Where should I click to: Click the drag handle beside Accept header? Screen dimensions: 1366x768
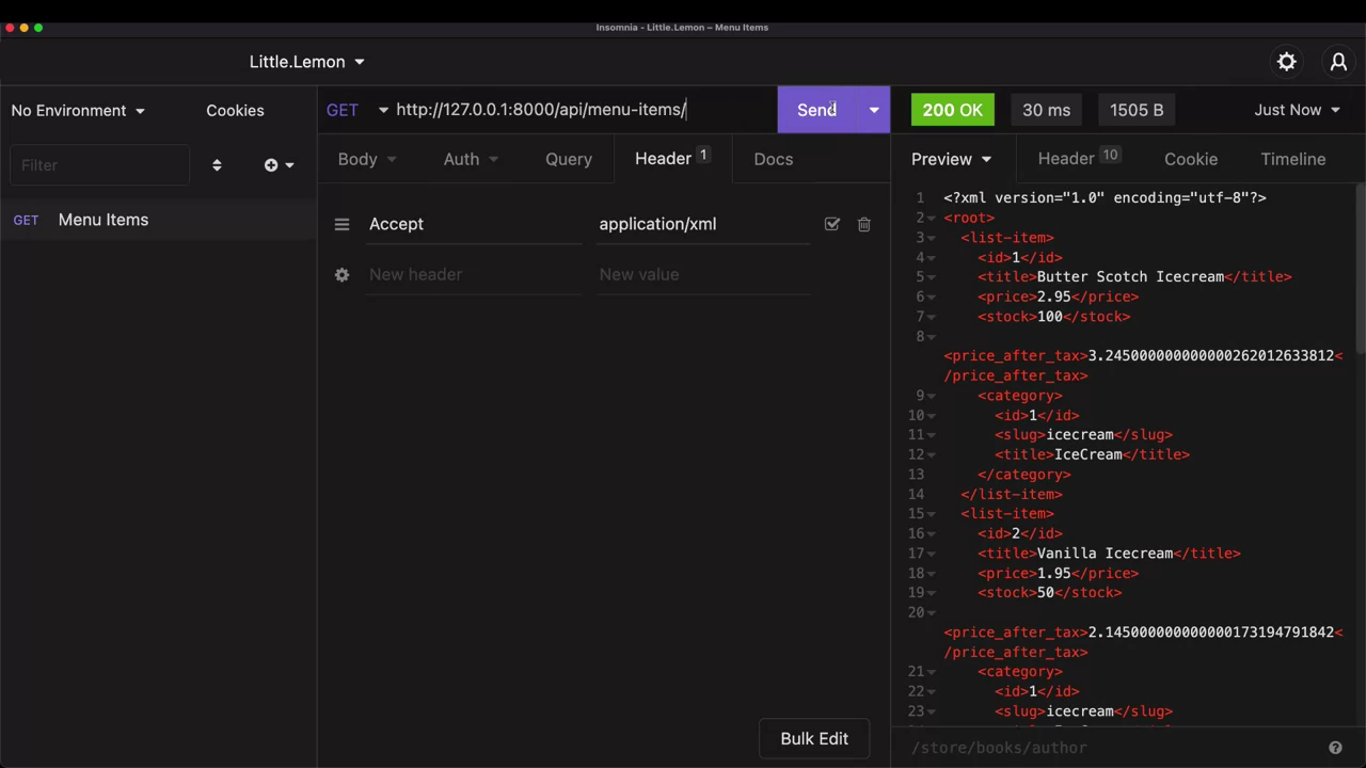(342, 225)
